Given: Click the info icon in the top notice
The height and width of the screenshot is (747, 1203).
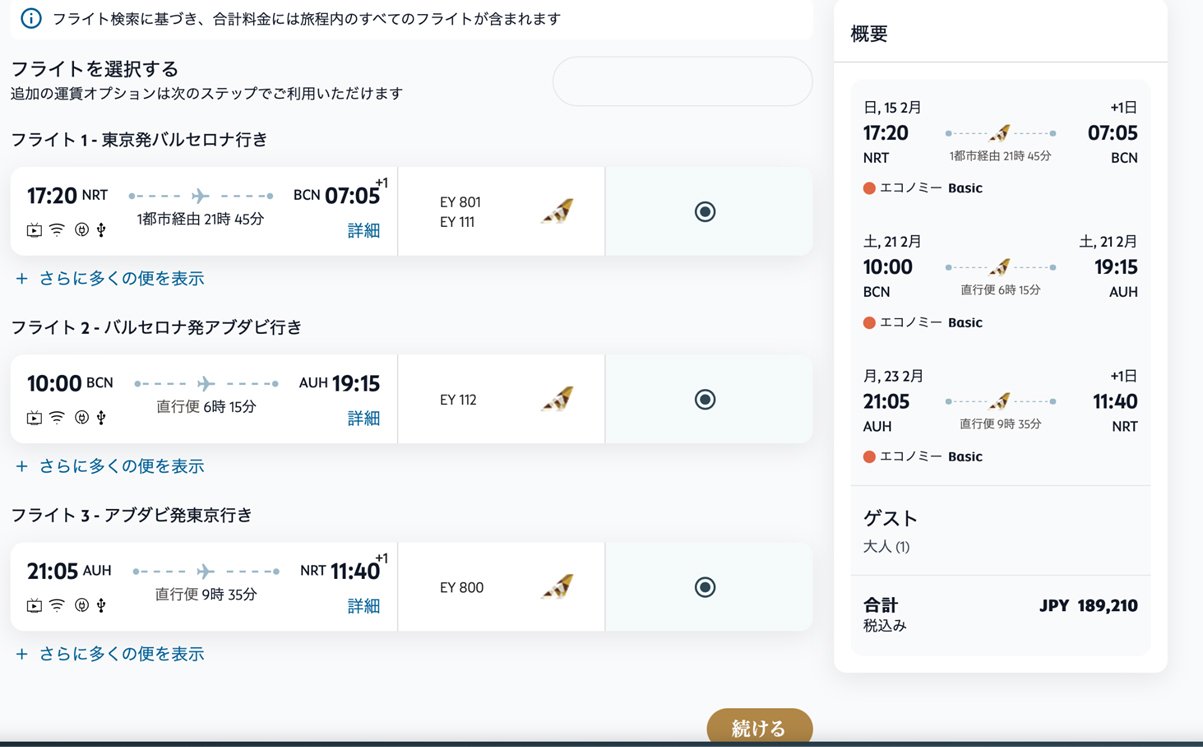Looking at the screenshot, I should (x=31, y=18).
